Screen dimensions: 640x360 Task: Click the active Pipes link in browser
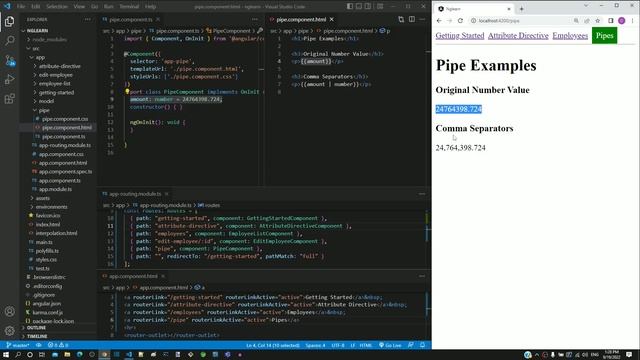(x=604, y=36)
